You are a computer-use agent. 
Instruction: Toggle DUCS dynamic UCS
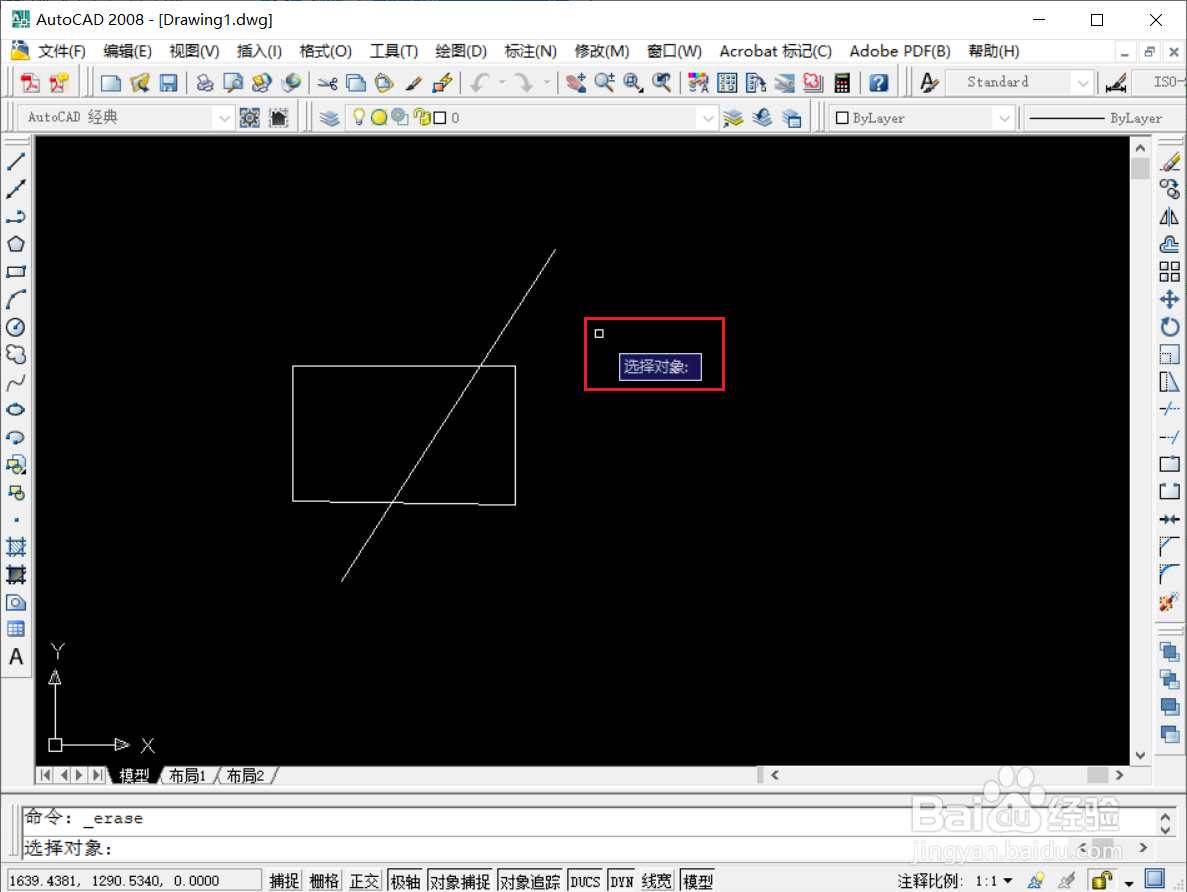tap(585, 881)
